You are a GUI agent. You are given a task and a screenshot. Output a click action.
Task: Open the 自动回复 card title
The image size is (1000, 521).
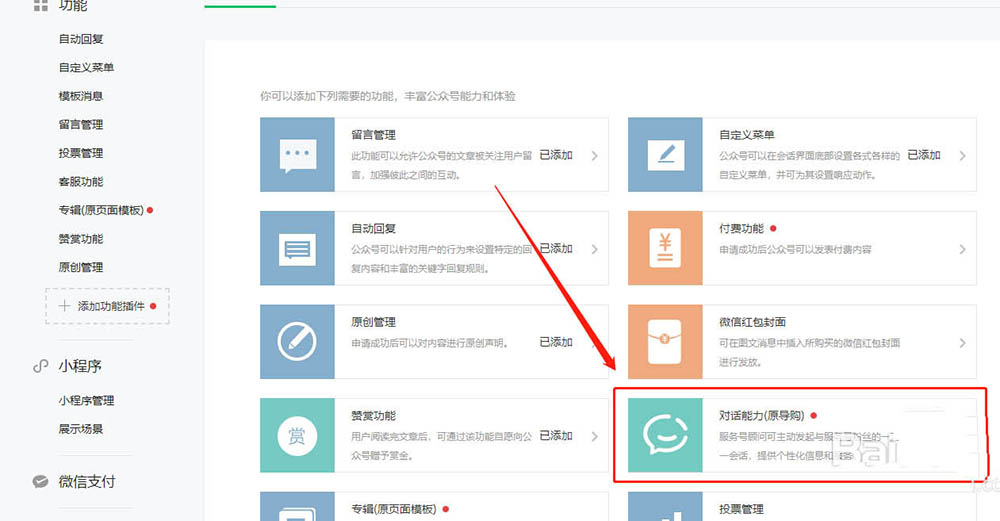coord(373,228)
